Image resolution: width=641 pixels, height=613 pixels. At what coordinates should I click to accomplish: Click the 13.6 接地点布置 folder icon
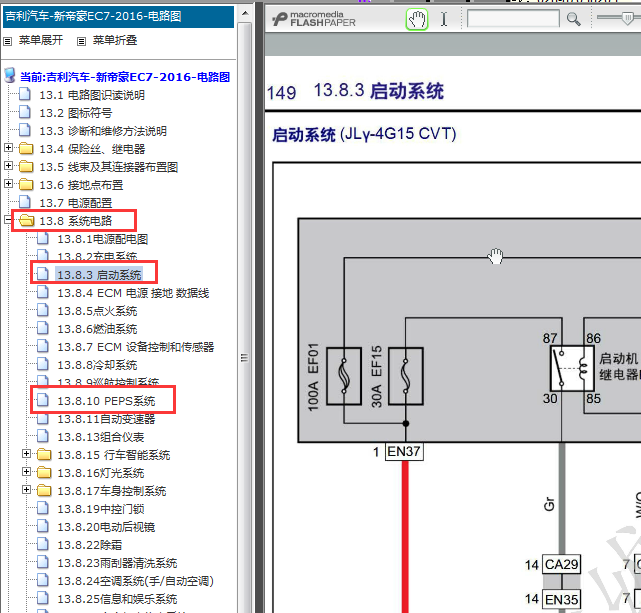click(x=26, y=184)
